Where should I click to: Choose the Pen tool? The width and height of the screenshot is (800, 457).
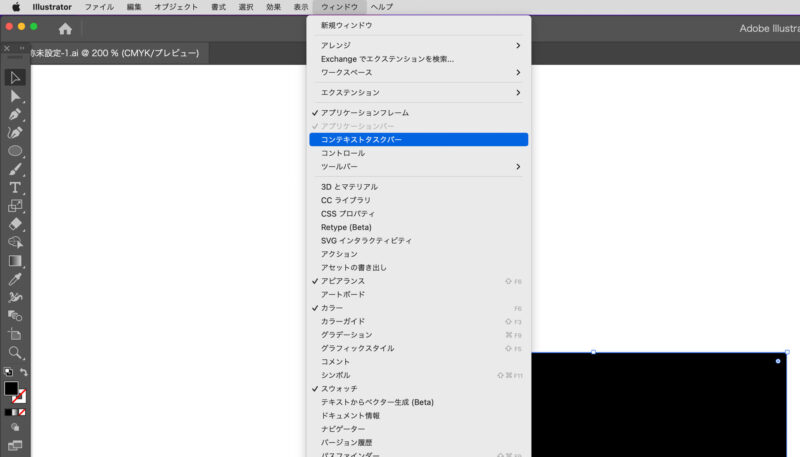tap(16, 114)
